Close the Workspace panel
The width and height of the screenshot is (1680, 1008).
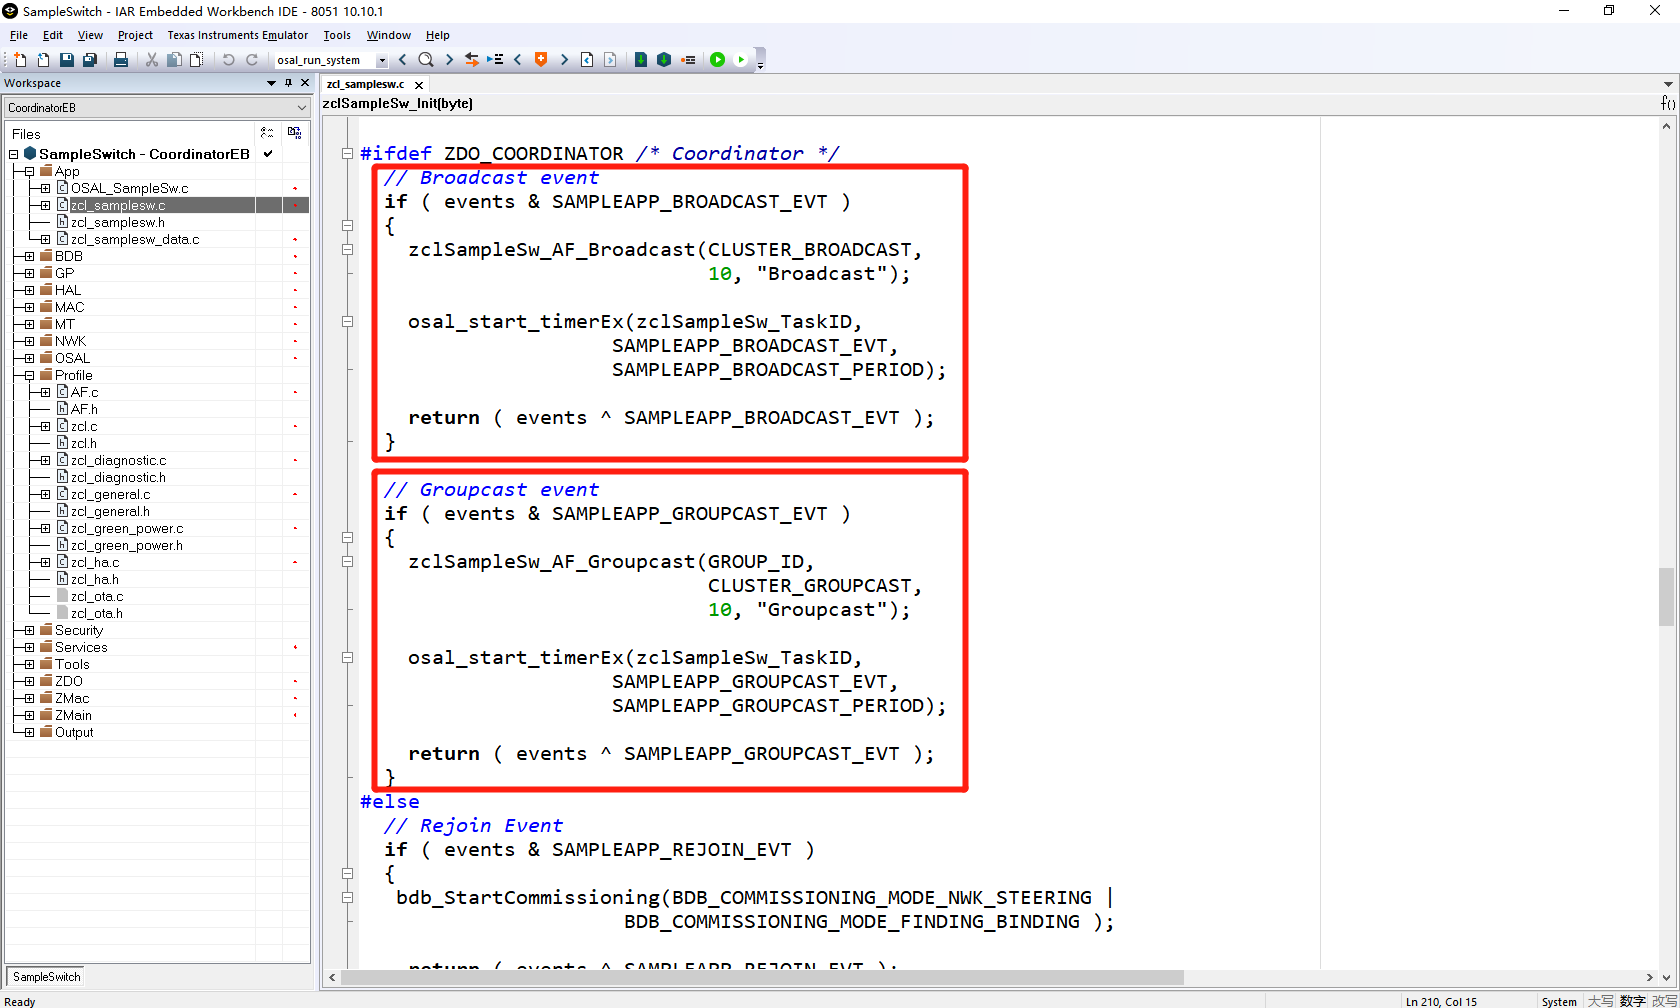pyautogui.click(x=305, y=83)
